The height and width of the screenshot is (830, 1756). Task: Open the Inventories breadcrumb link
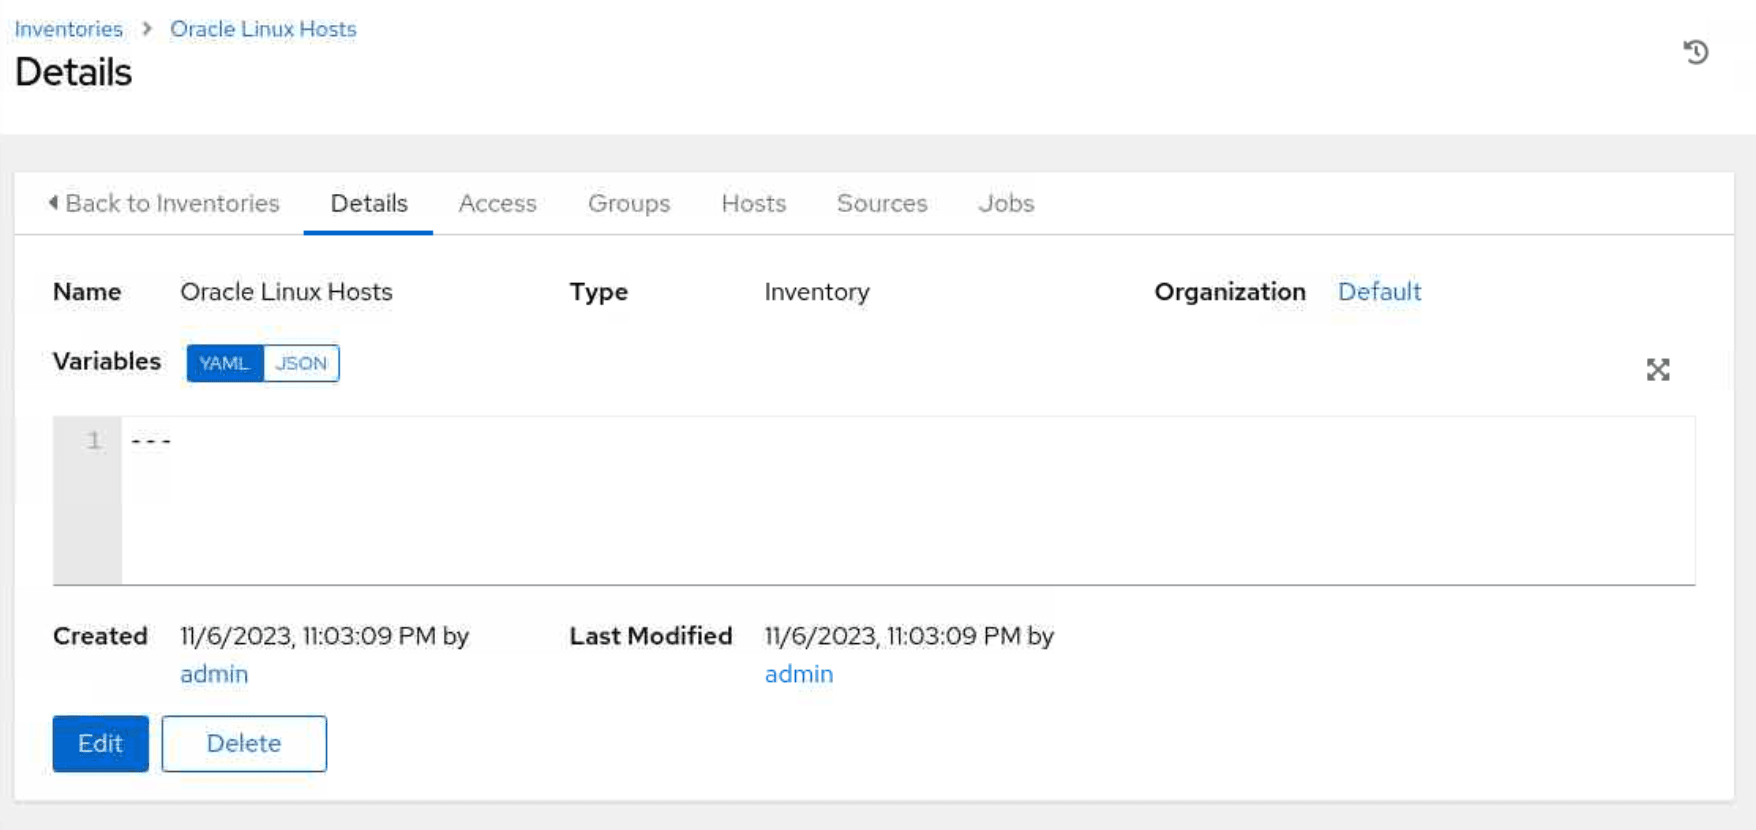(69, 29)
